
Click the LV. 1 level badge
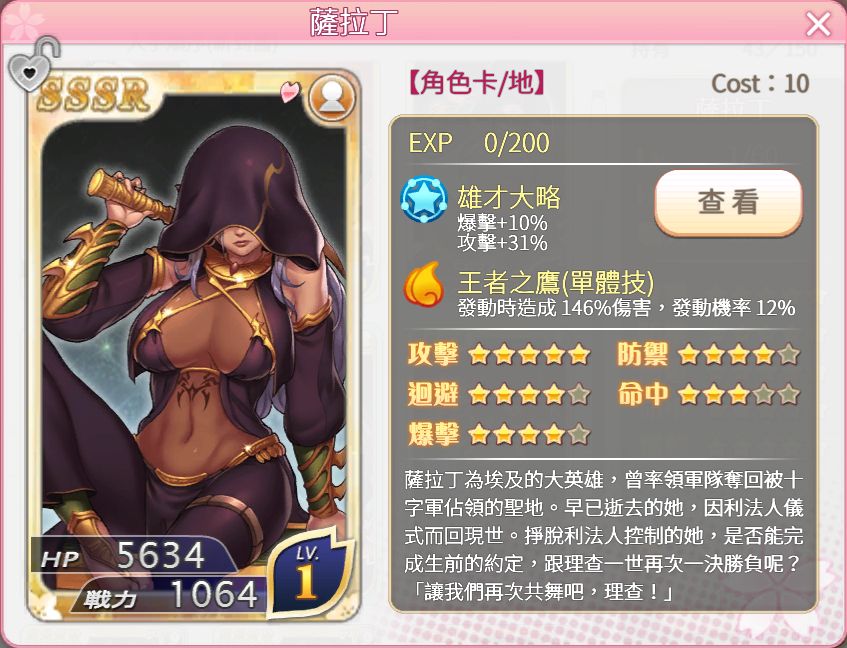307,573
